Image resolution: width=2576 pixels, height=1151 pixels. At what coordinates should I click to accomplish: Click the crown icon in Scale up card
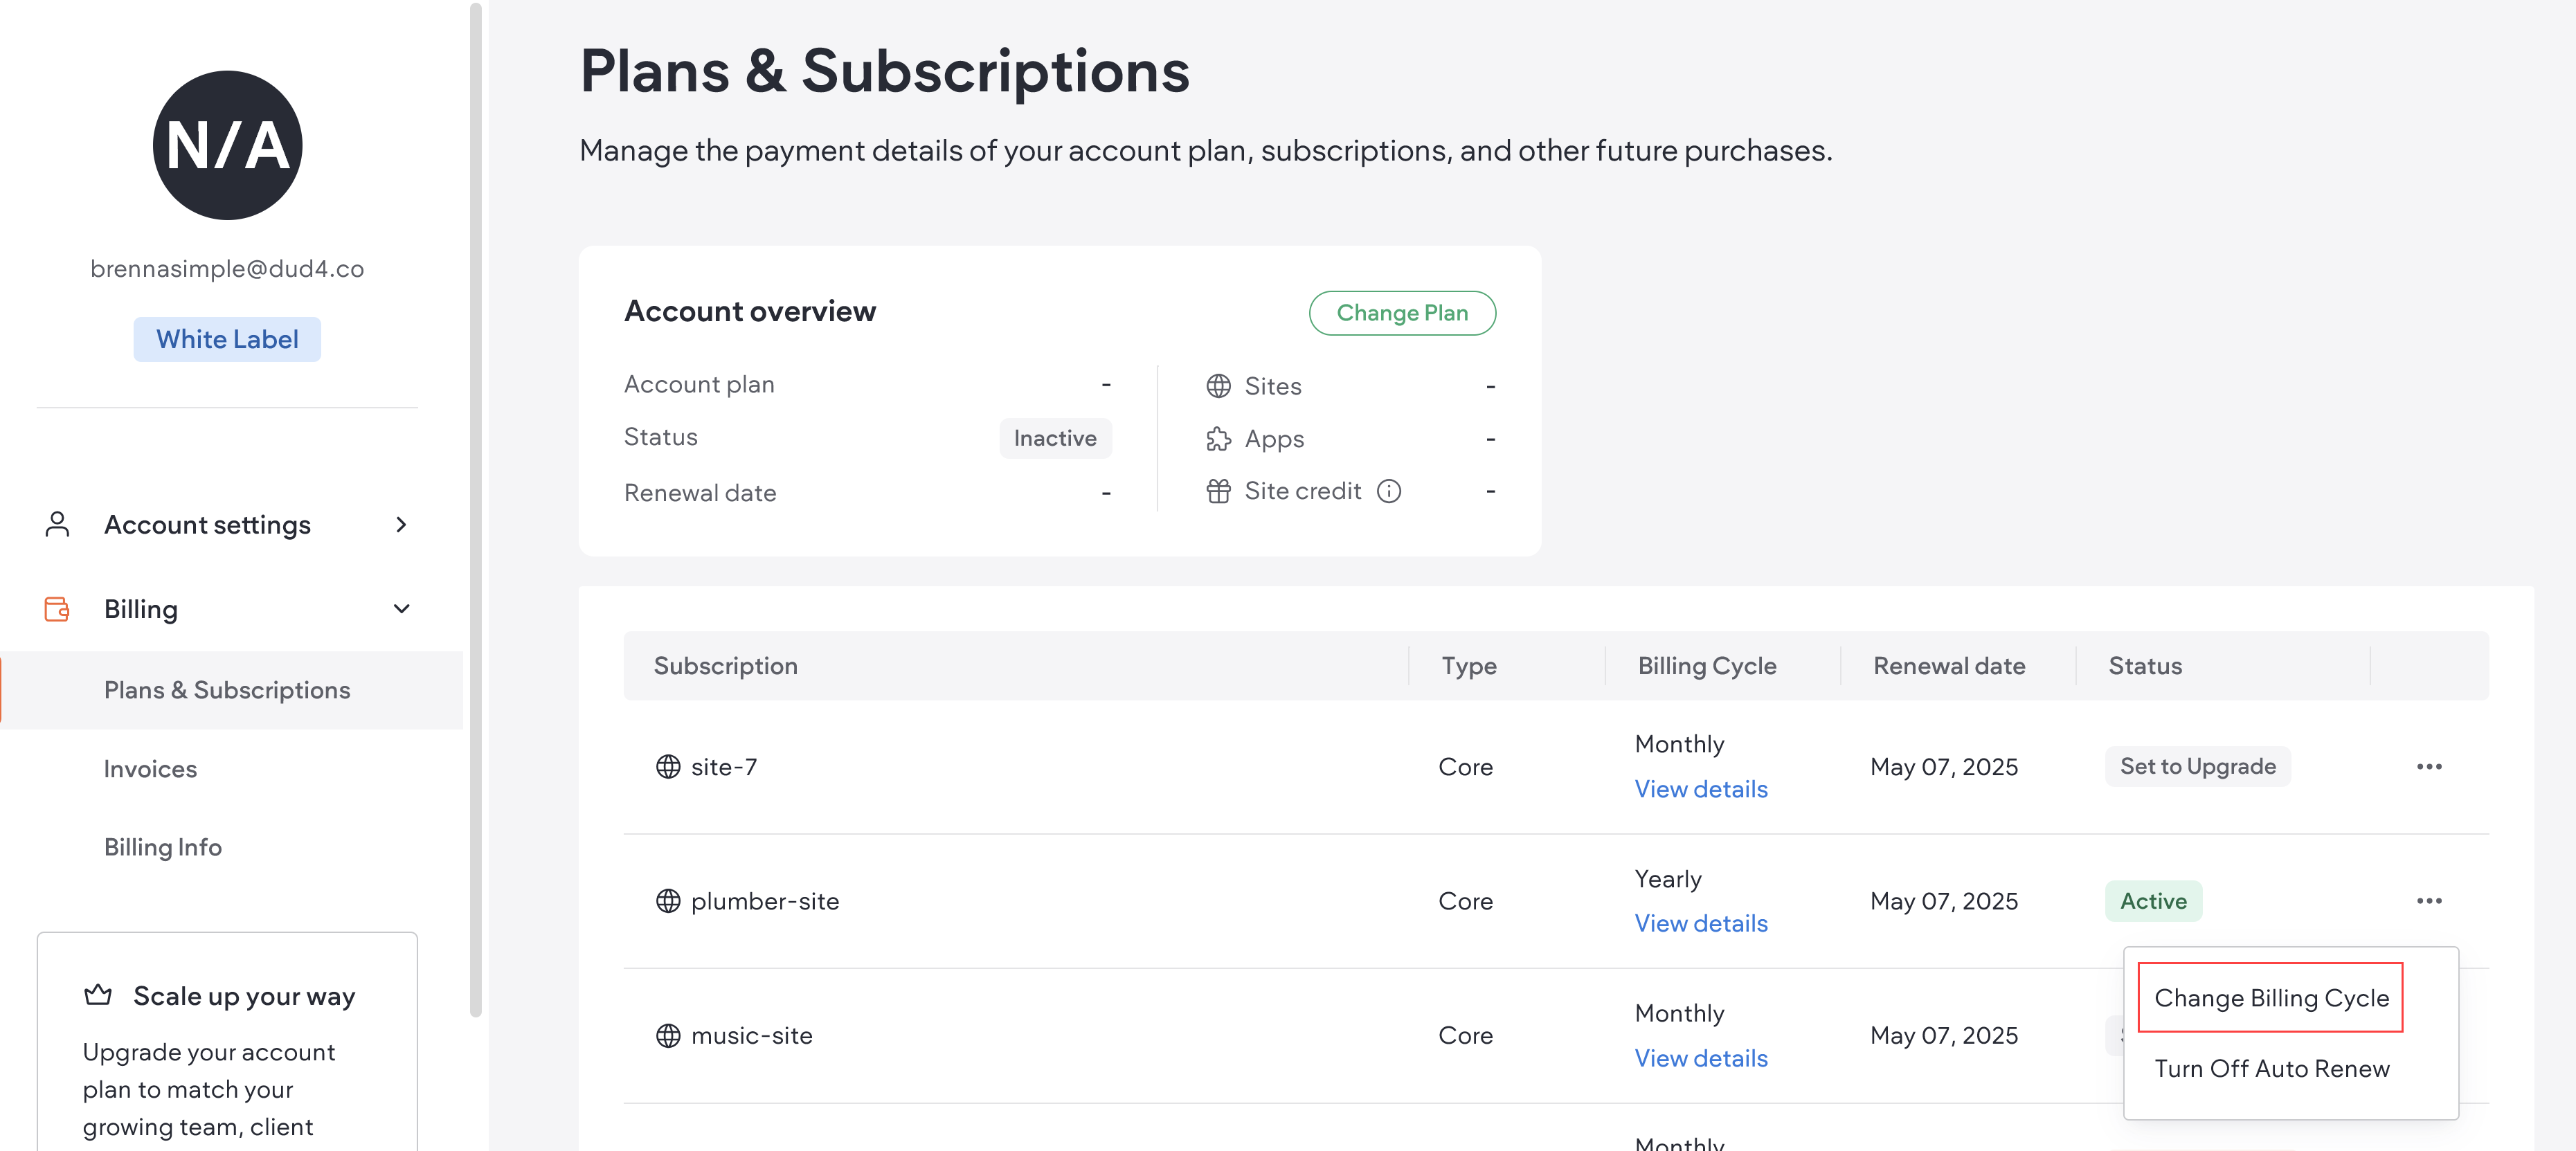pyautogui.click(x=98, y=995)
